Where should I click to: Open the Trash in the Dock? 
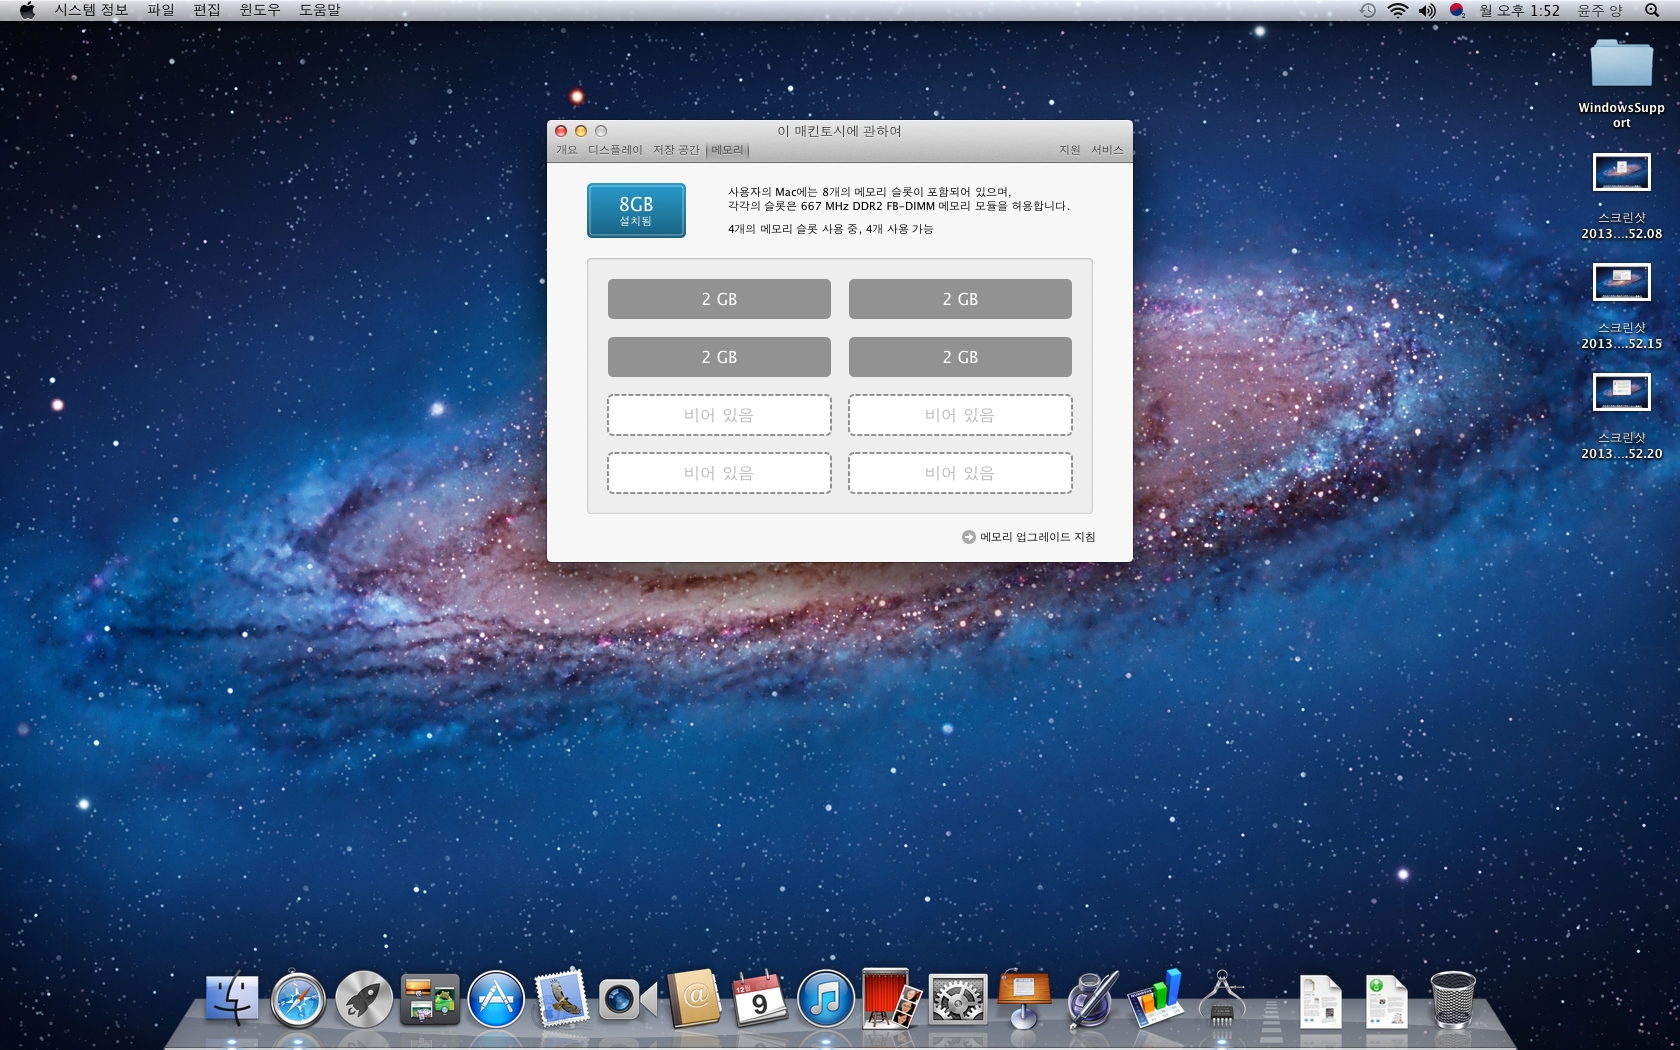(1452, 1000)
